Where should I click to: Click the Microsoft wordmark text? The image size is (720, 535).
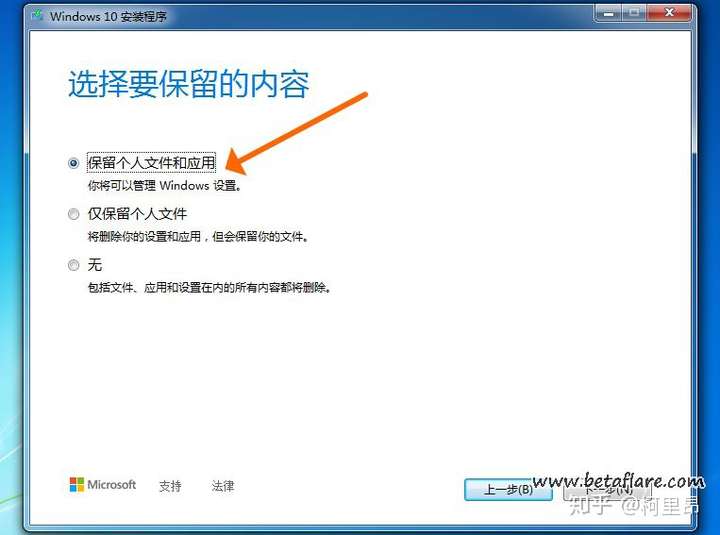[x=112, y=484]
